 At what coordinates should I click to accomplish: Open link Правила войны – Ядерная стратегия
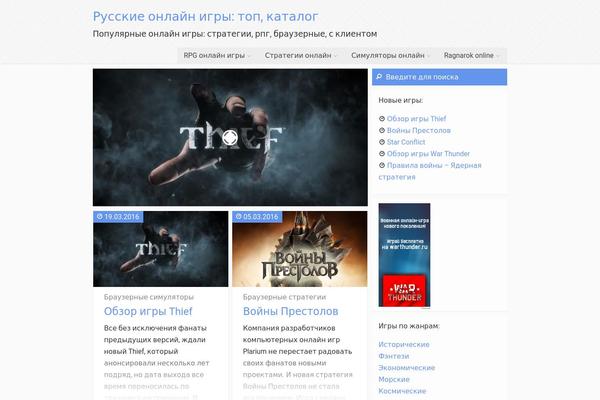click(430, 171)
